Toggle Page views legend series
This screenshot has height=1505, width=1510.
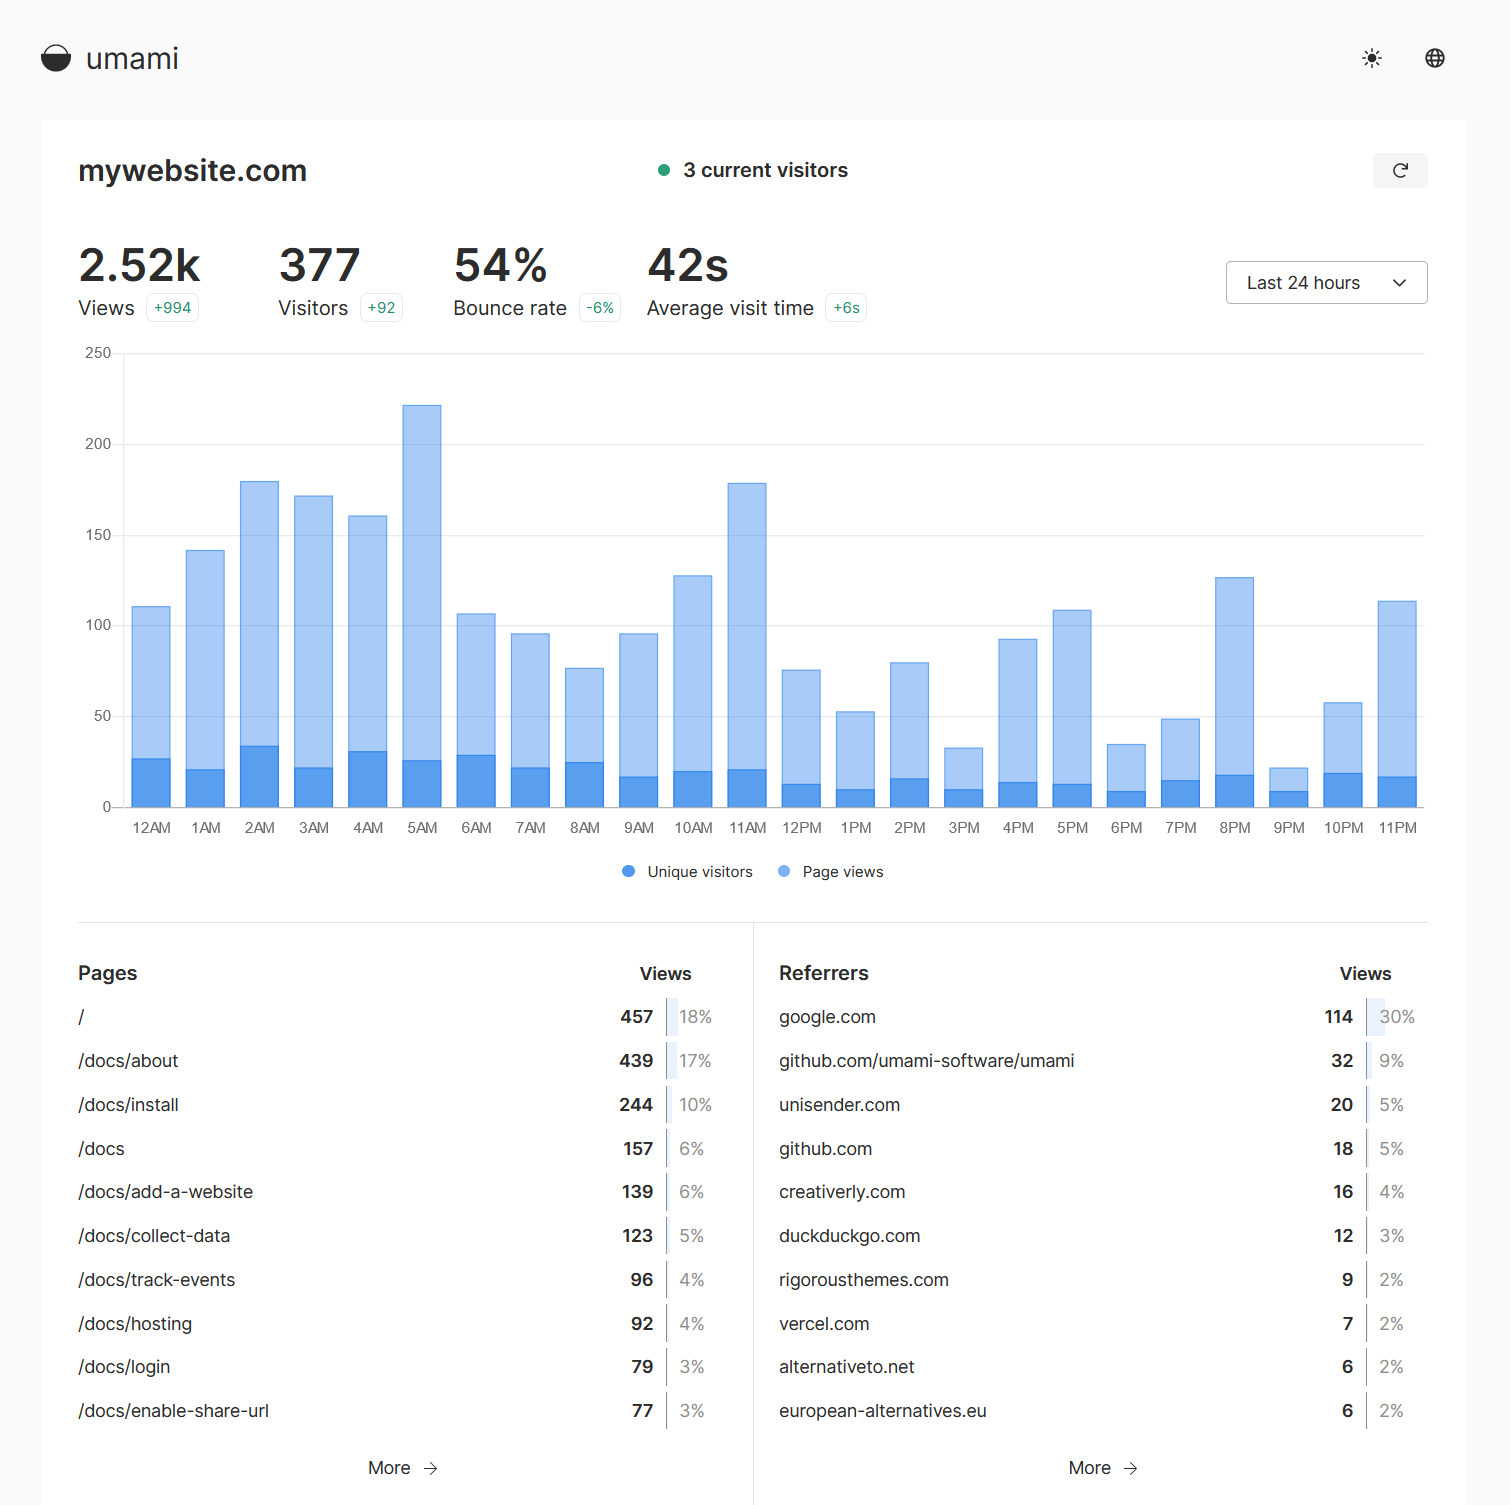[x=831, y=872]
